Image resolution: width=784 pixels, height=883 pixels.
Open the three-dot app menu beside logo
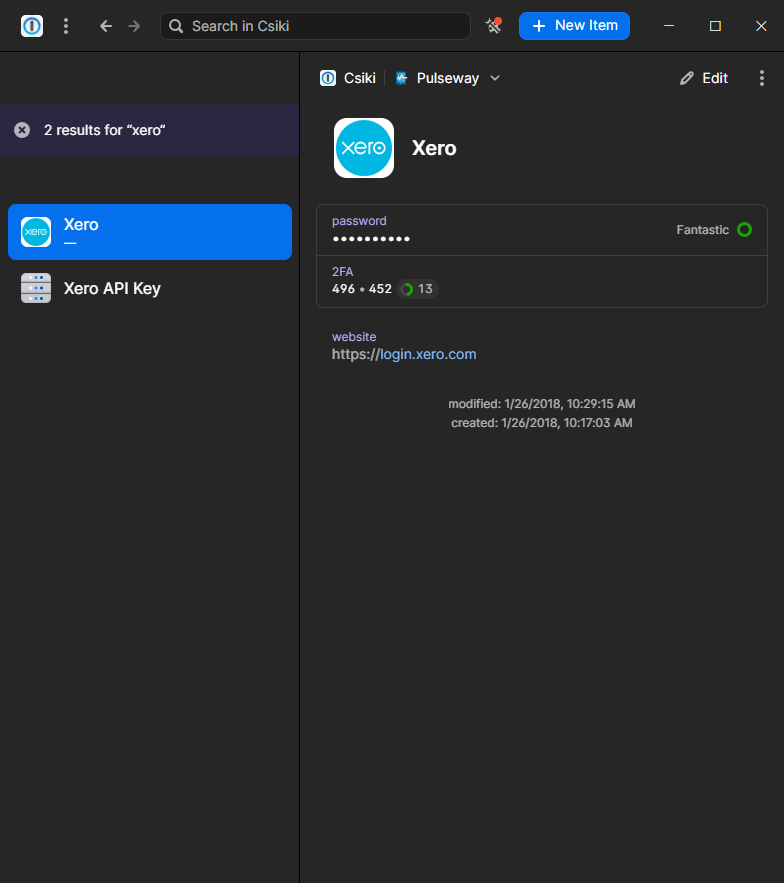click(66, 26)
